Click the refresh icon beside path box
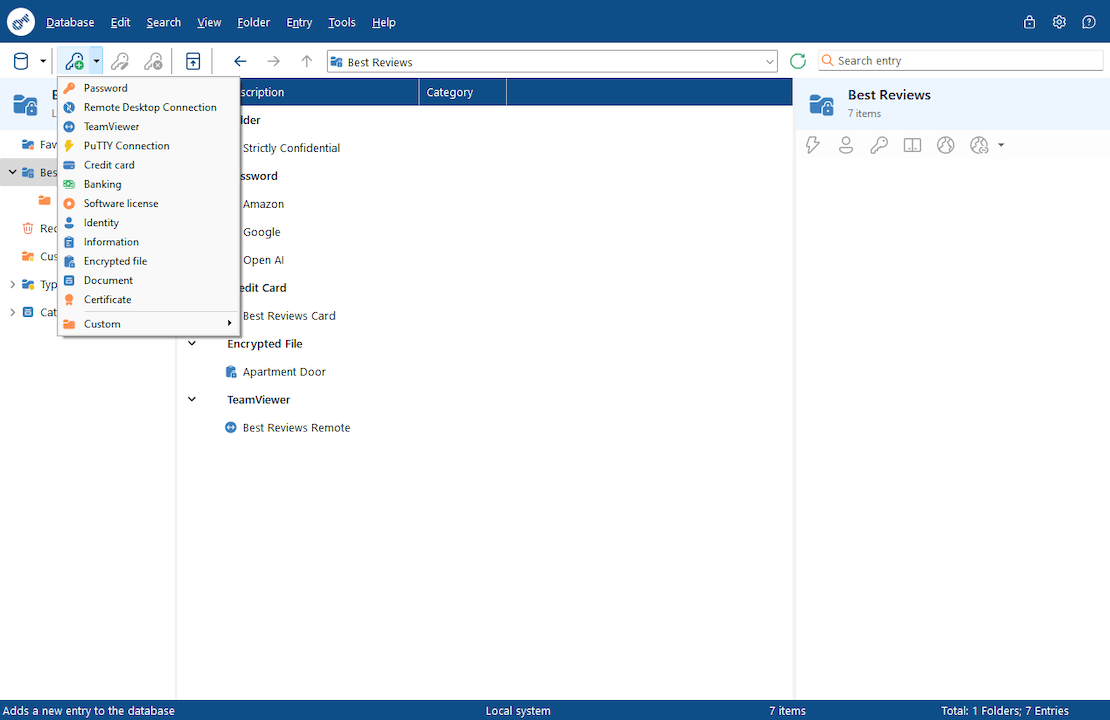This screenshot has width=1110, height=720. pyautogui.click(x=798, y=61)
